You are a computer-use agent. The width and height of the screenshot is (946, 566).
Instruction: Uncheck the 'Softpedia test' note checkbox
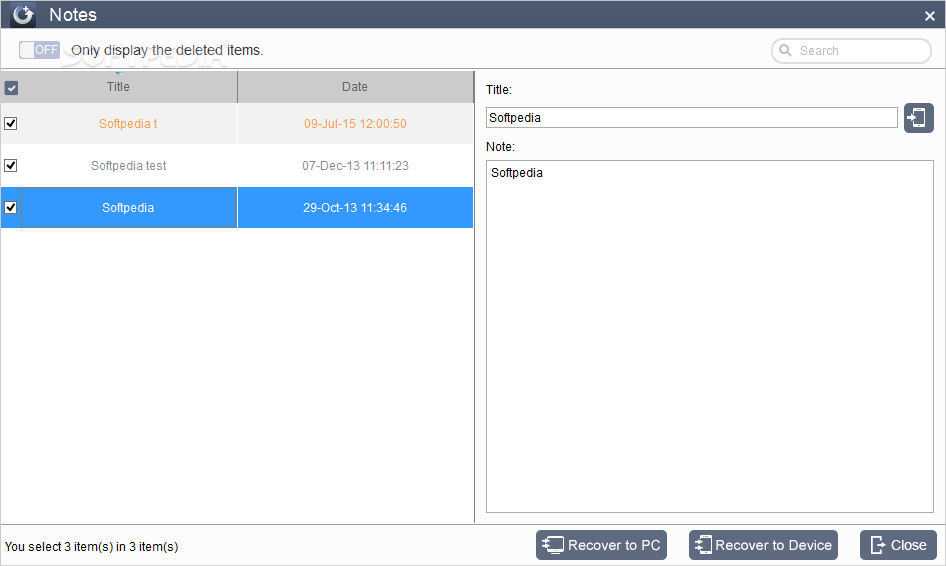click(x=10, y=165)
